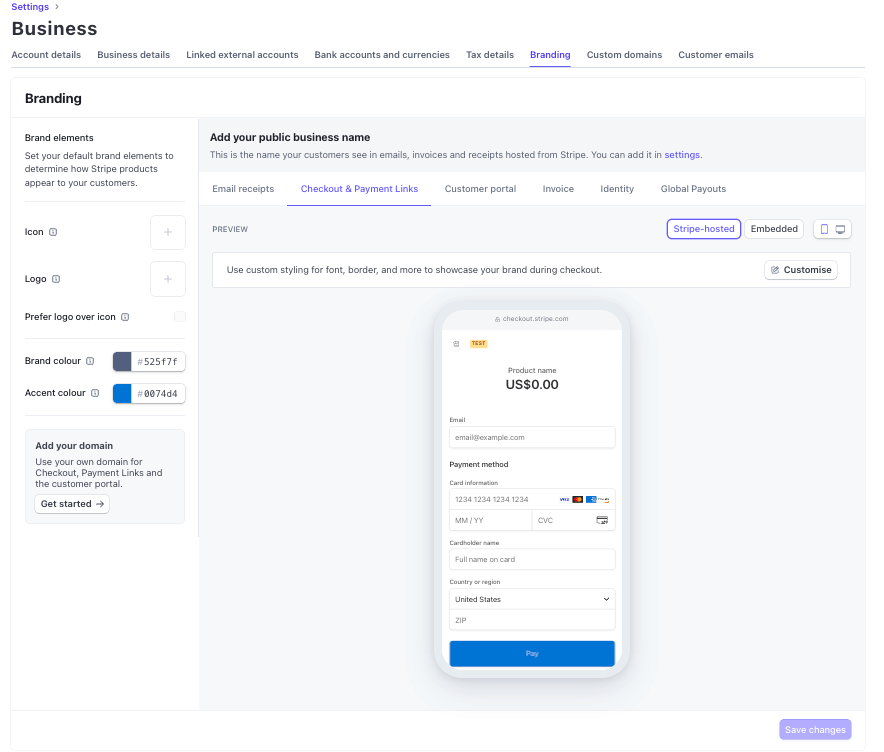Click the card number field in preview
Screen dimensions: 884x752
[532, 499]
